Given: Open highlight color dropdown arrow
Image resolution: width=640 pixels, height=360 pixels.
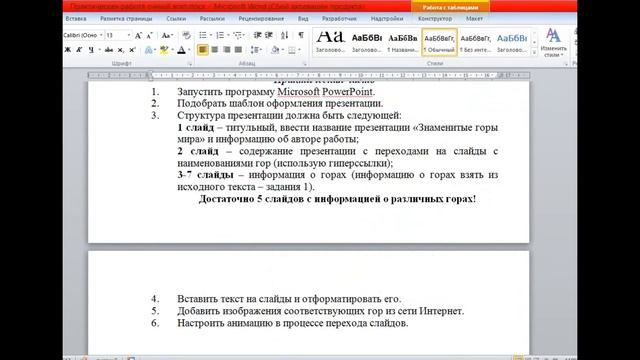Looking at the screenshot, I should click(172, 50).
